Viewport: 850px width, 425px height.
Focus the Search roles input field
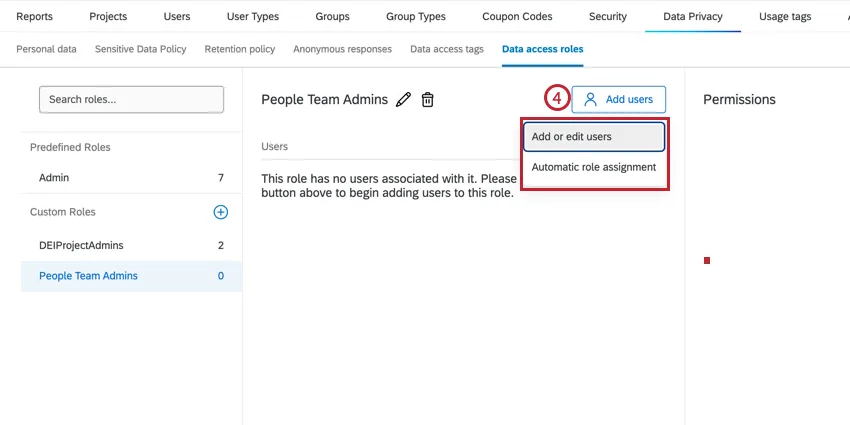pyautogui.click(x=131, y=99)
